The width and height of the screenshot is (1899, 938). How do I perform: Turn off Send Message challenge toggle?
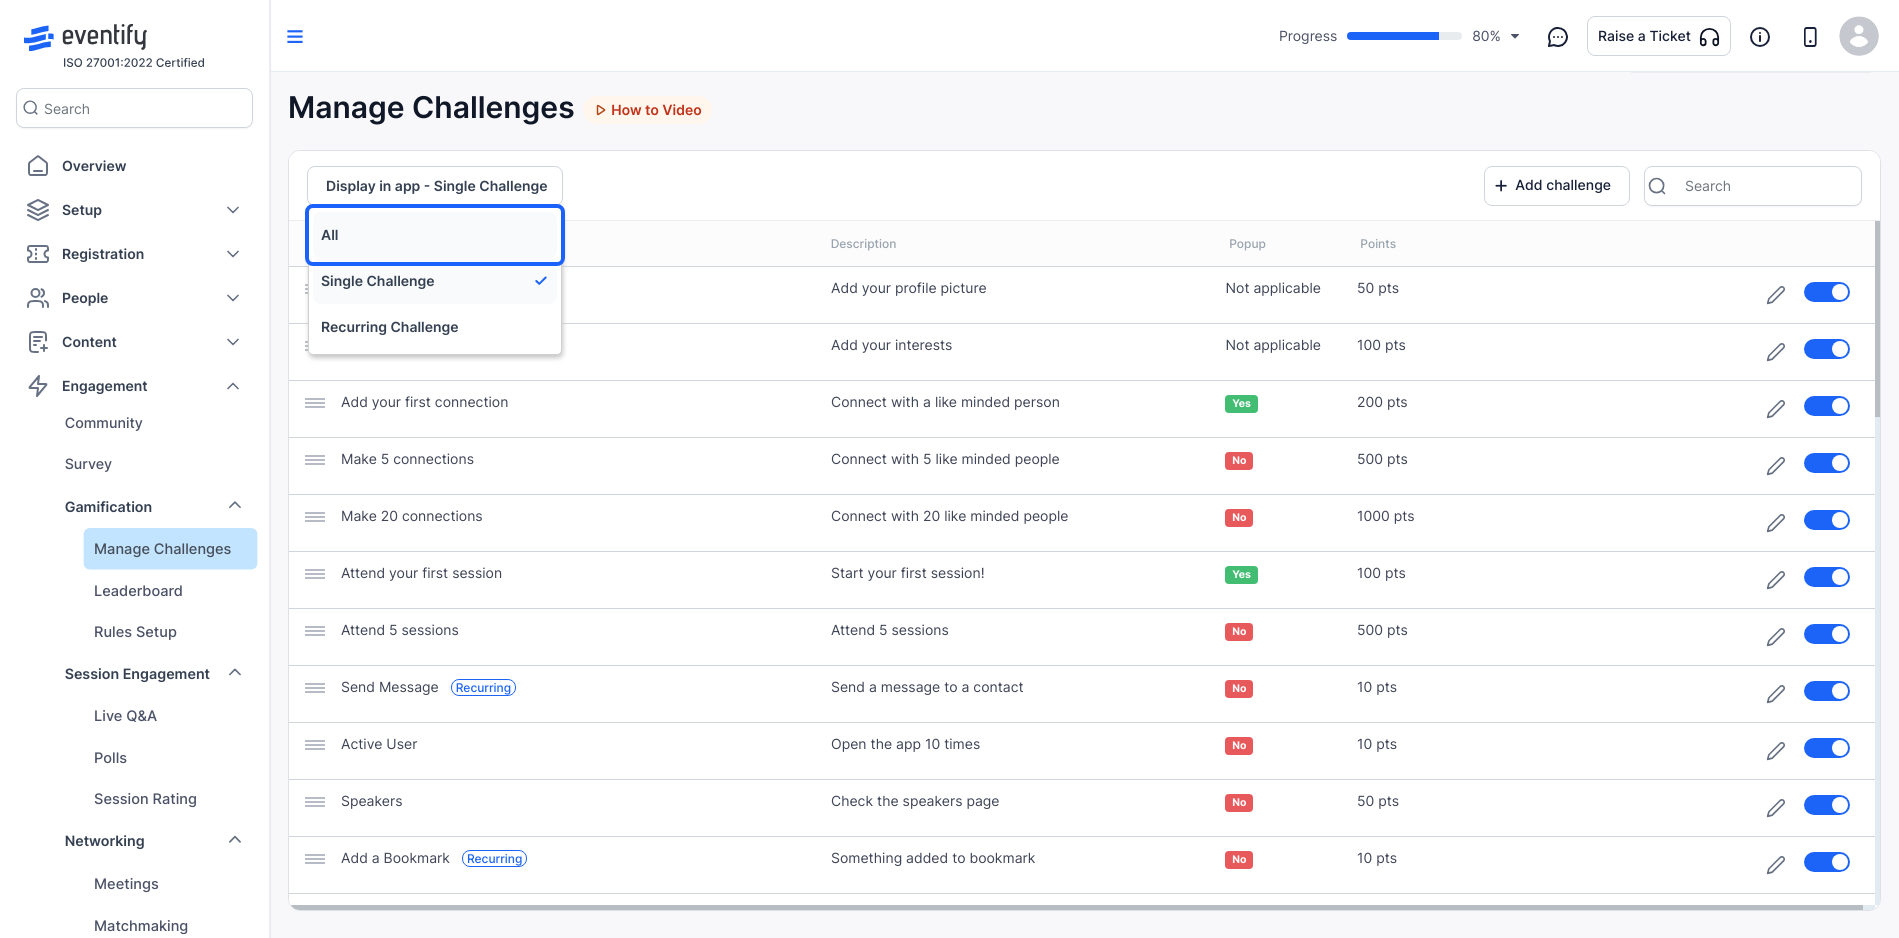tap(1827, 691)
